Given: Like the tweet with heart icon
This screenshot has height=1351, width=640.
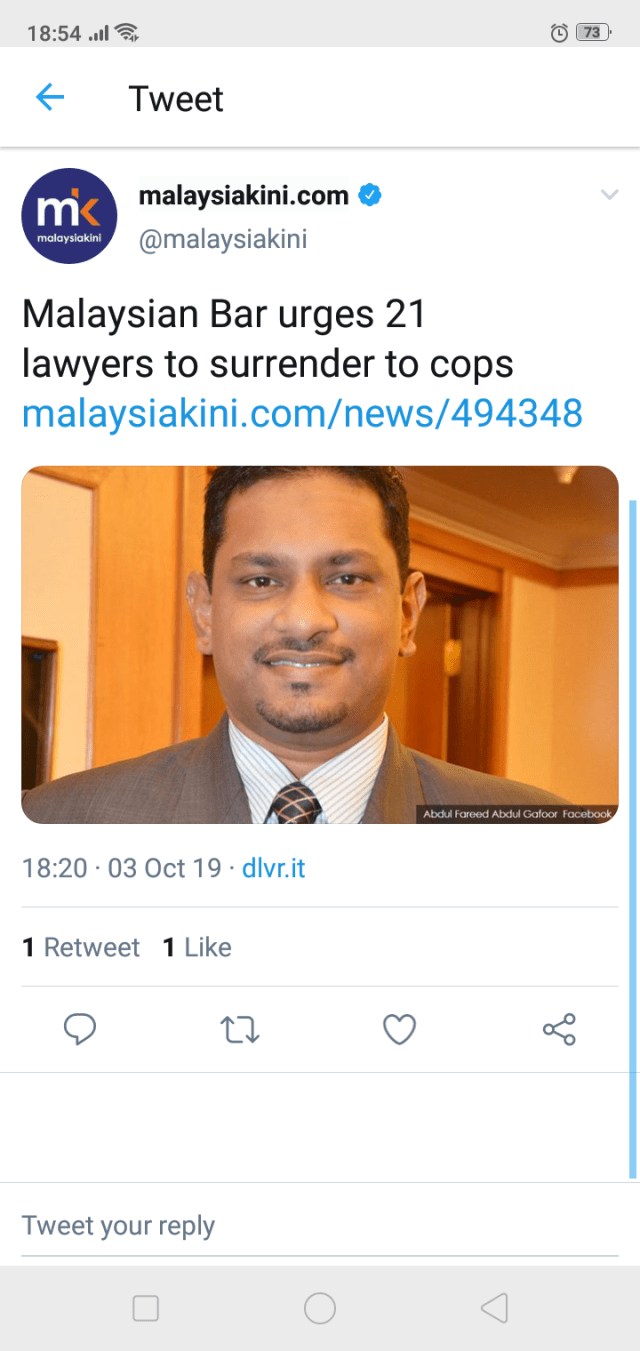Looking at the screenshot, I should tap(399, 1029).
